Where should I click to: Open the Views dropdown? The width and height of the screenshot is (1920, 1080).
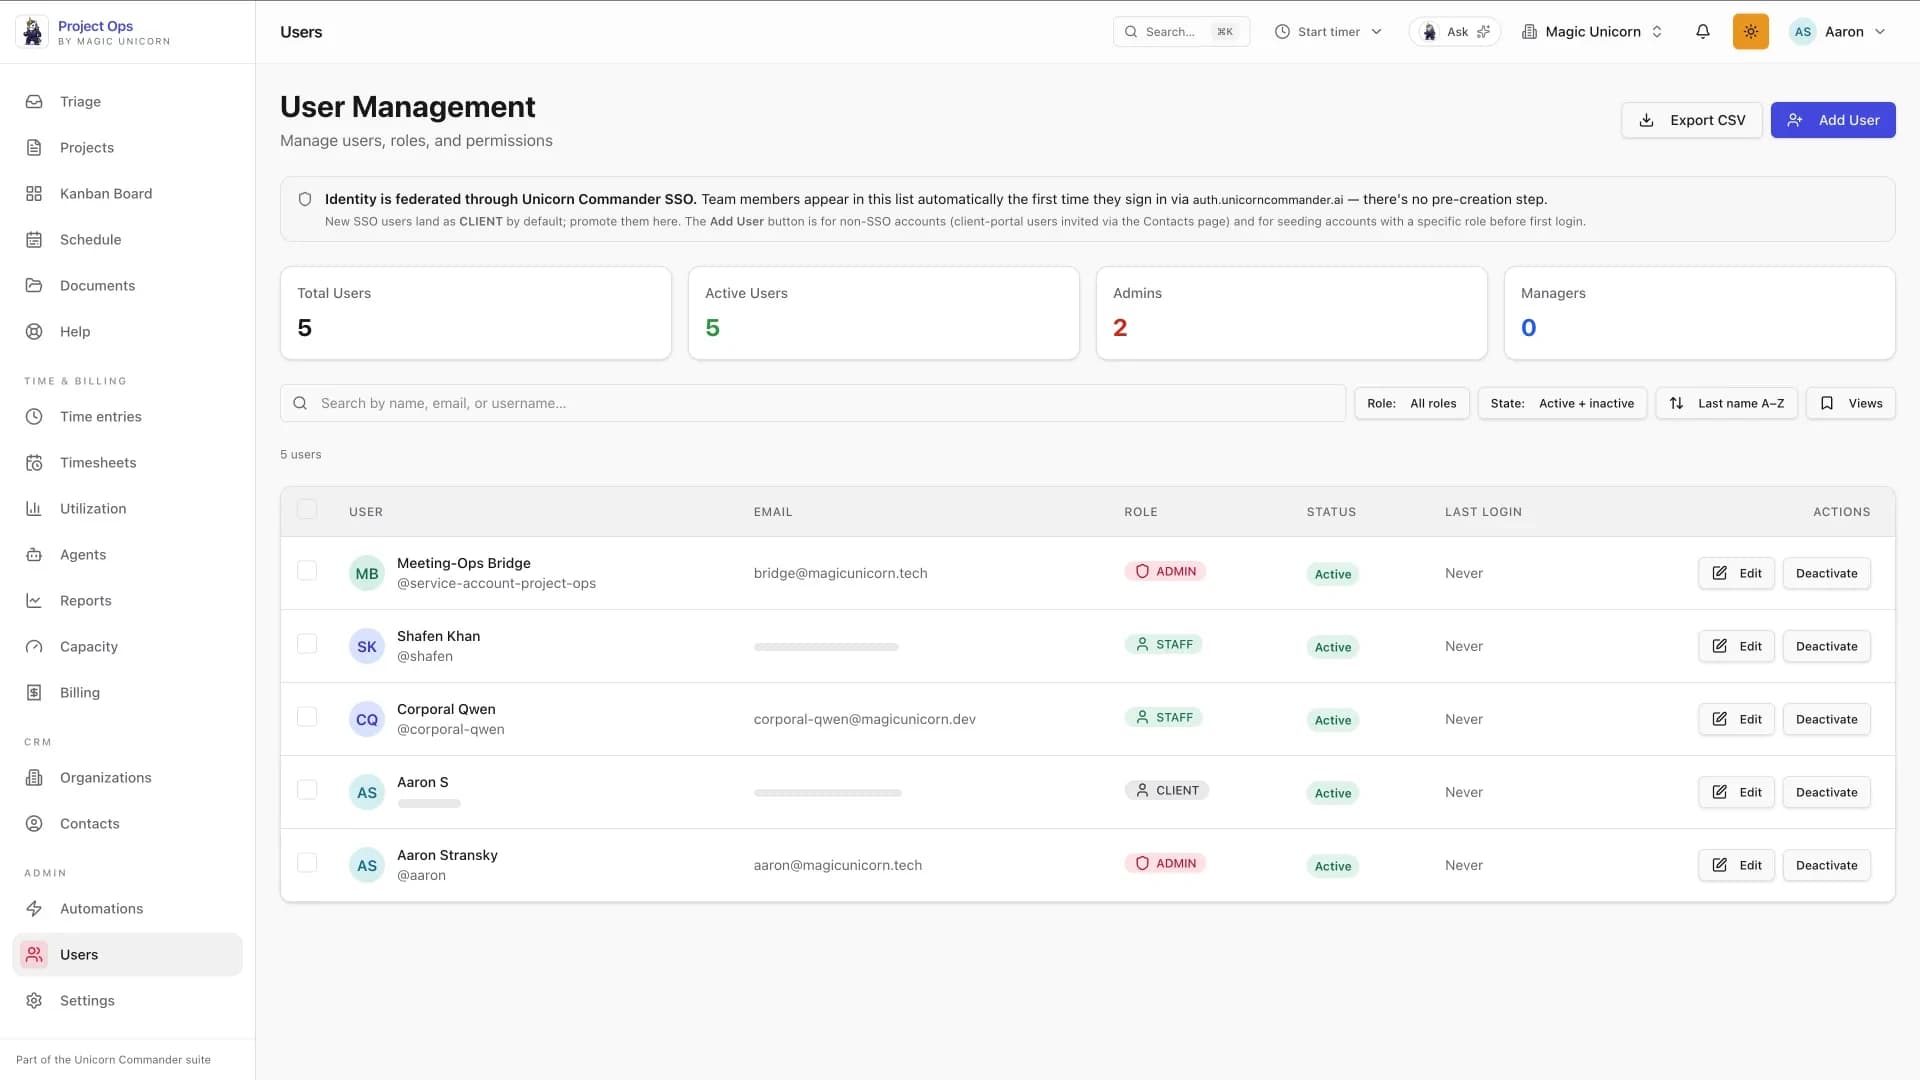point(1851,404)
